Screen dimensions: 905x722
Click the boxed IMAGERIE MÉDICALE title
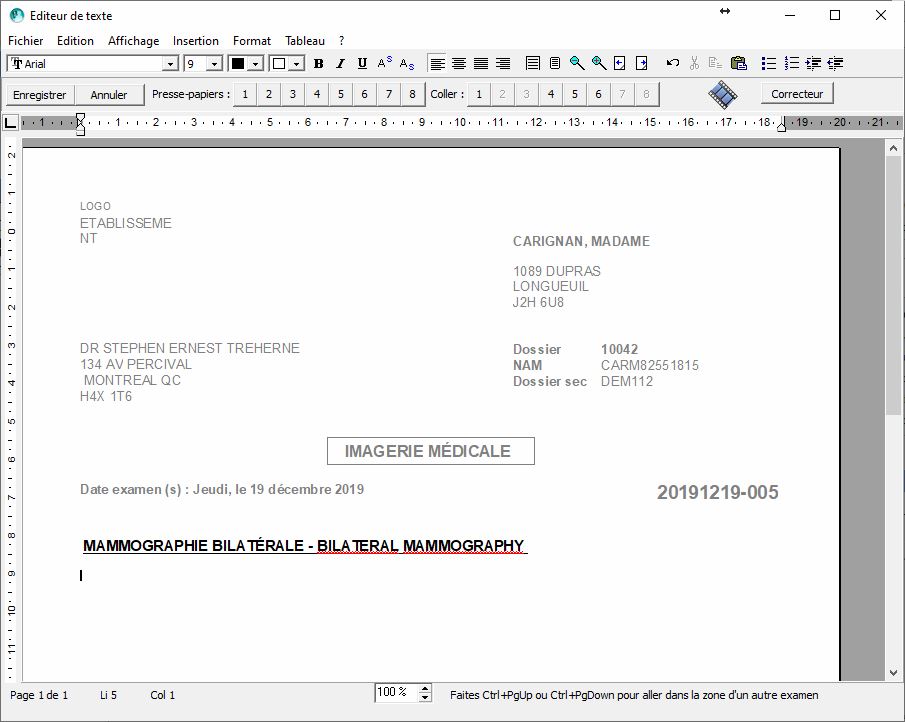(x=431, y=451)
